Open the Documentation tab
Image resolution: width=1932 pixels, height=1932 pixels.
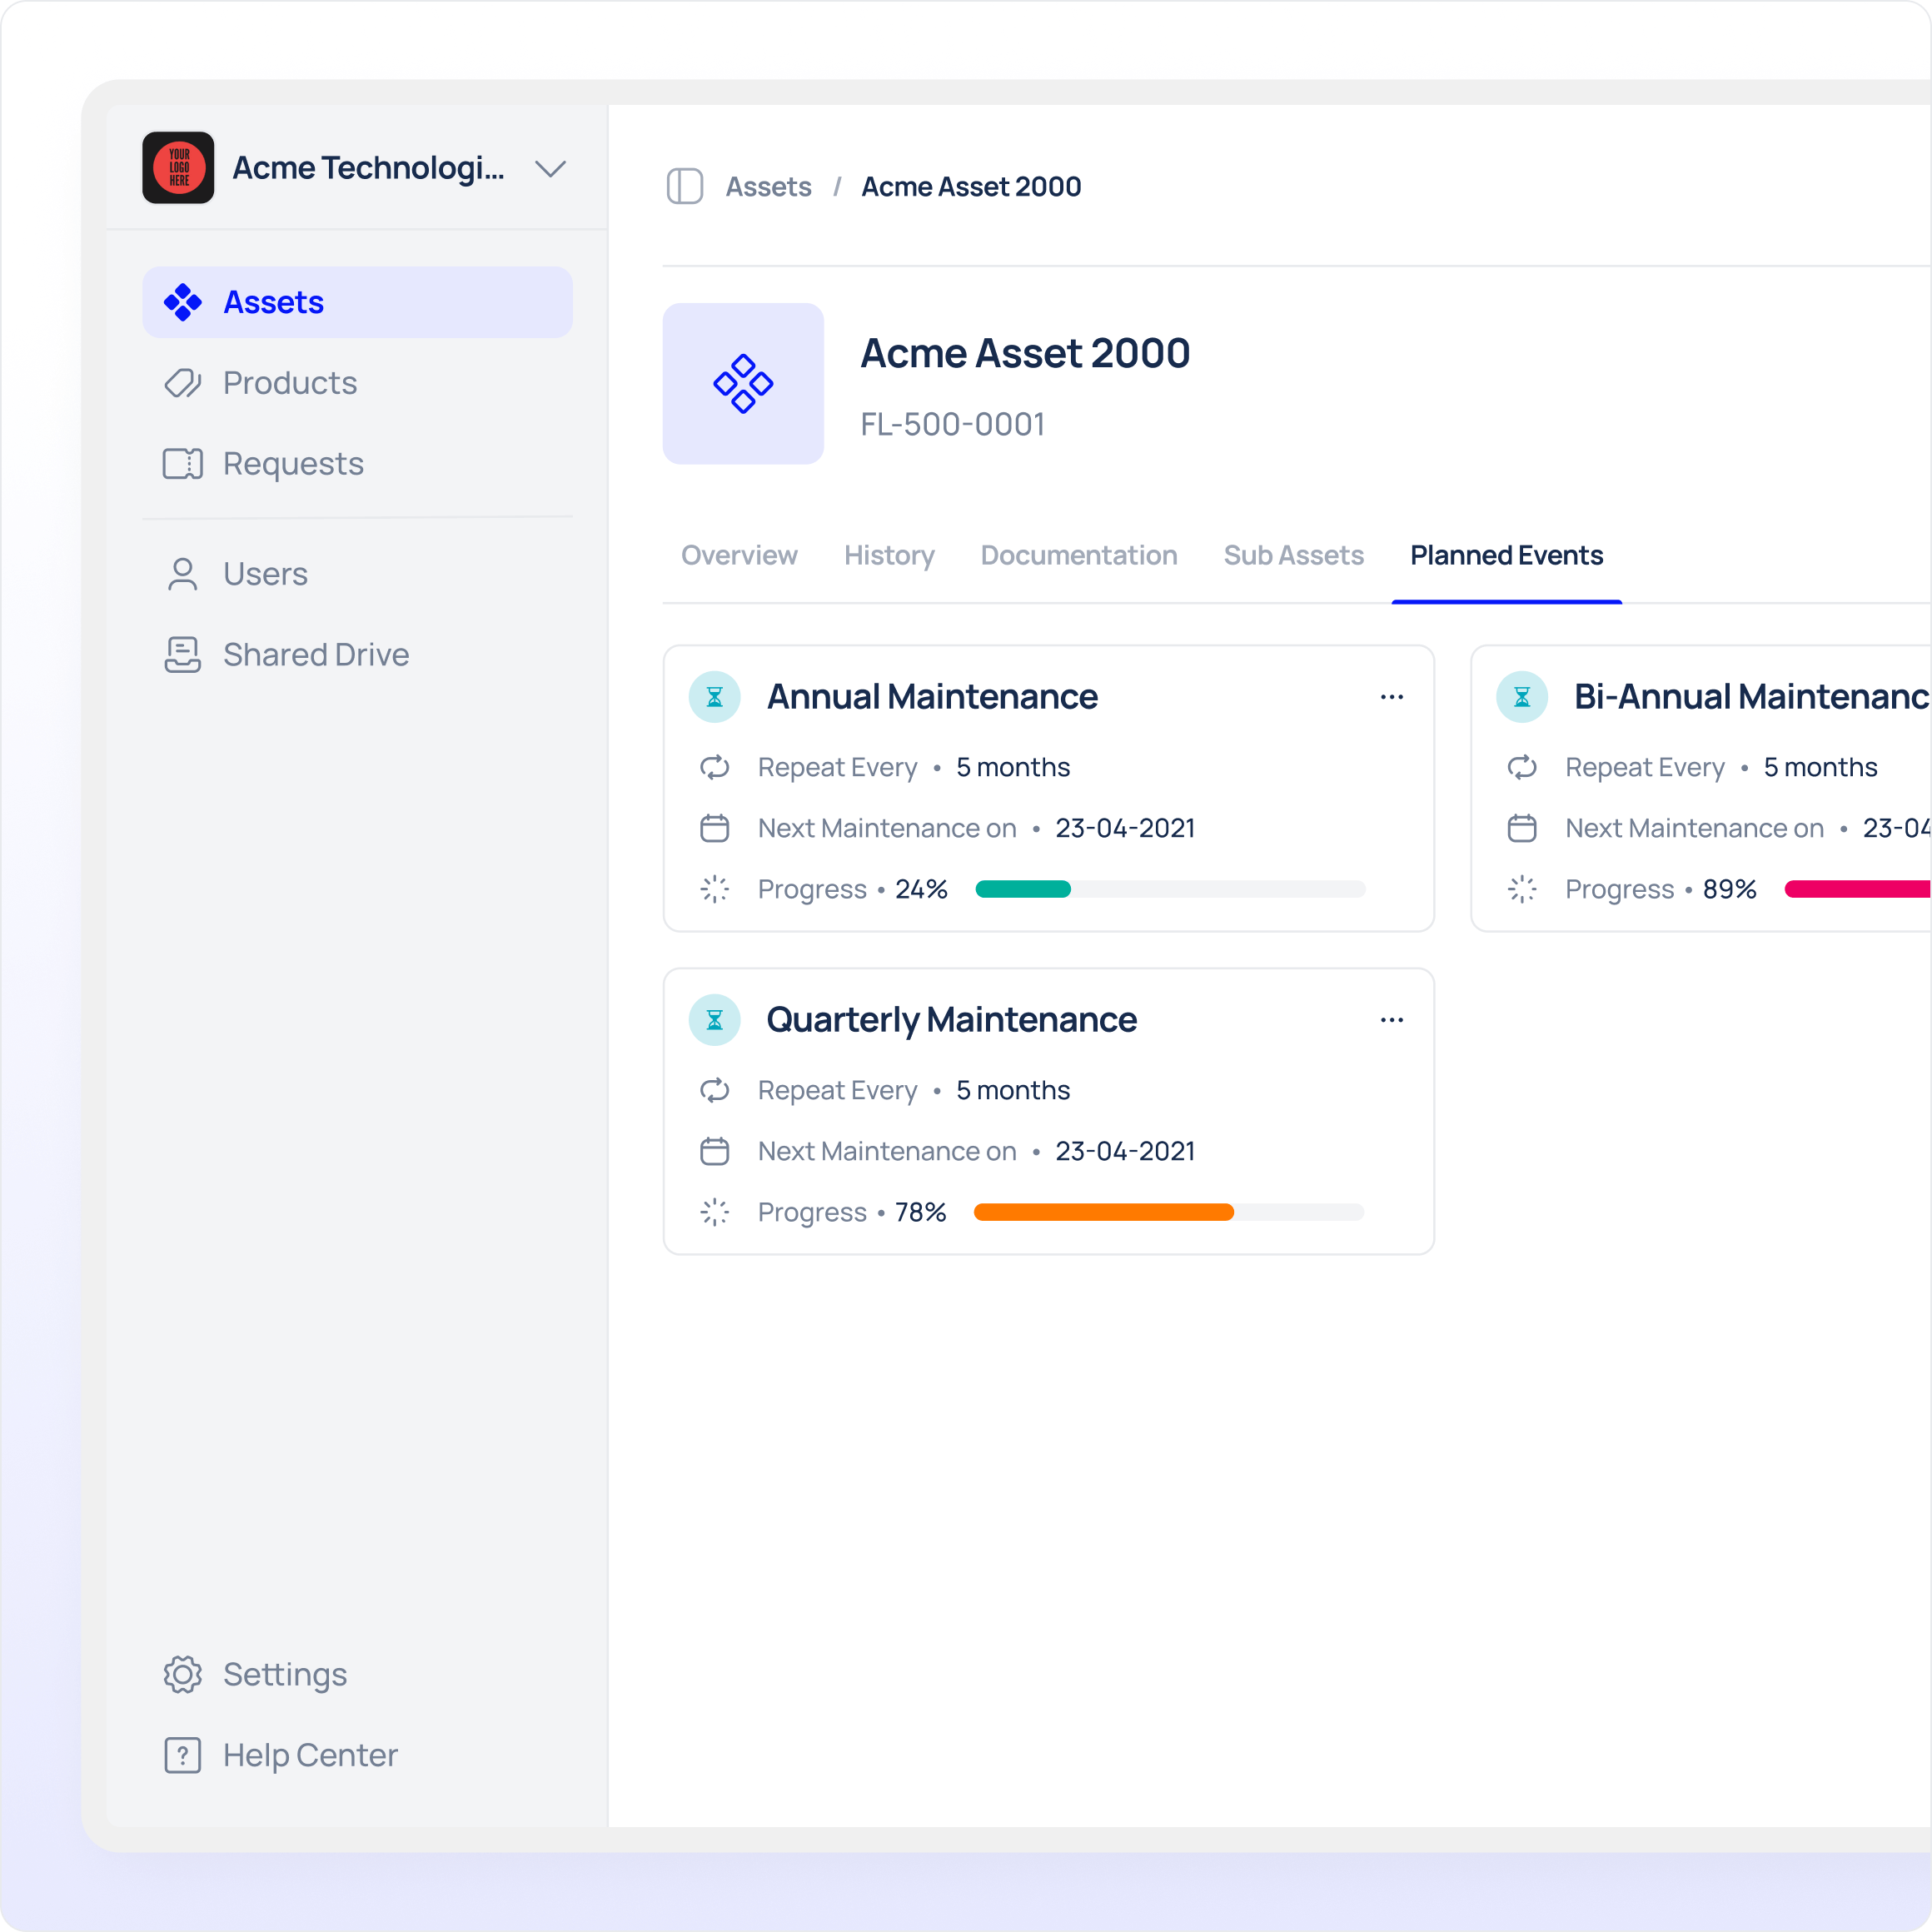1078,556
